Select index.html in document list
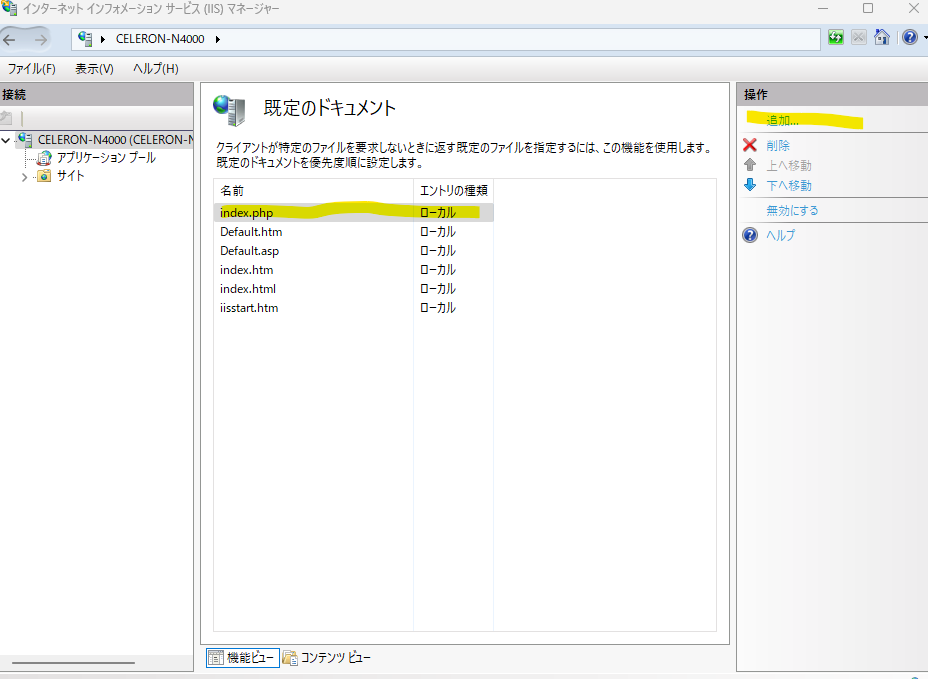Viewport: 928px width, 679px height. 354,288
